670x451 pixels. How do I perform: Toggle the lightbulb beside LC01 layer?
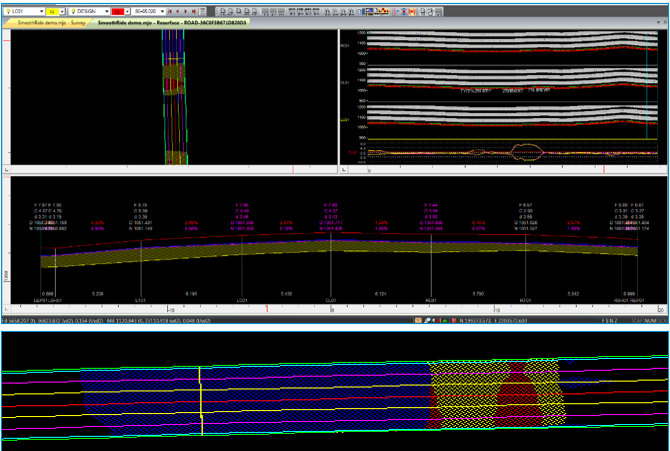6,10
